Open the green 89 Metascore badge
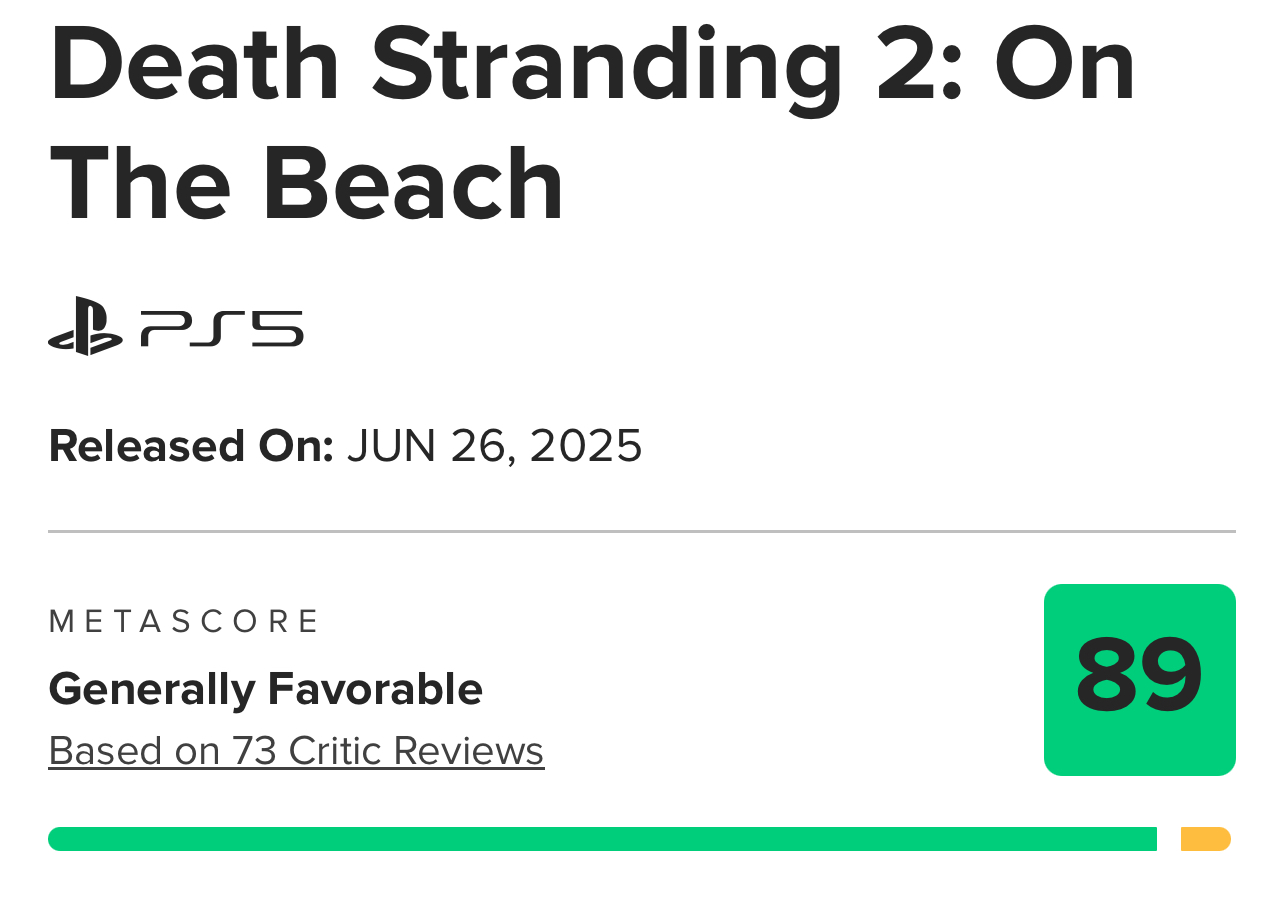Screen dimensions: 1284x903 (1140, 680)
